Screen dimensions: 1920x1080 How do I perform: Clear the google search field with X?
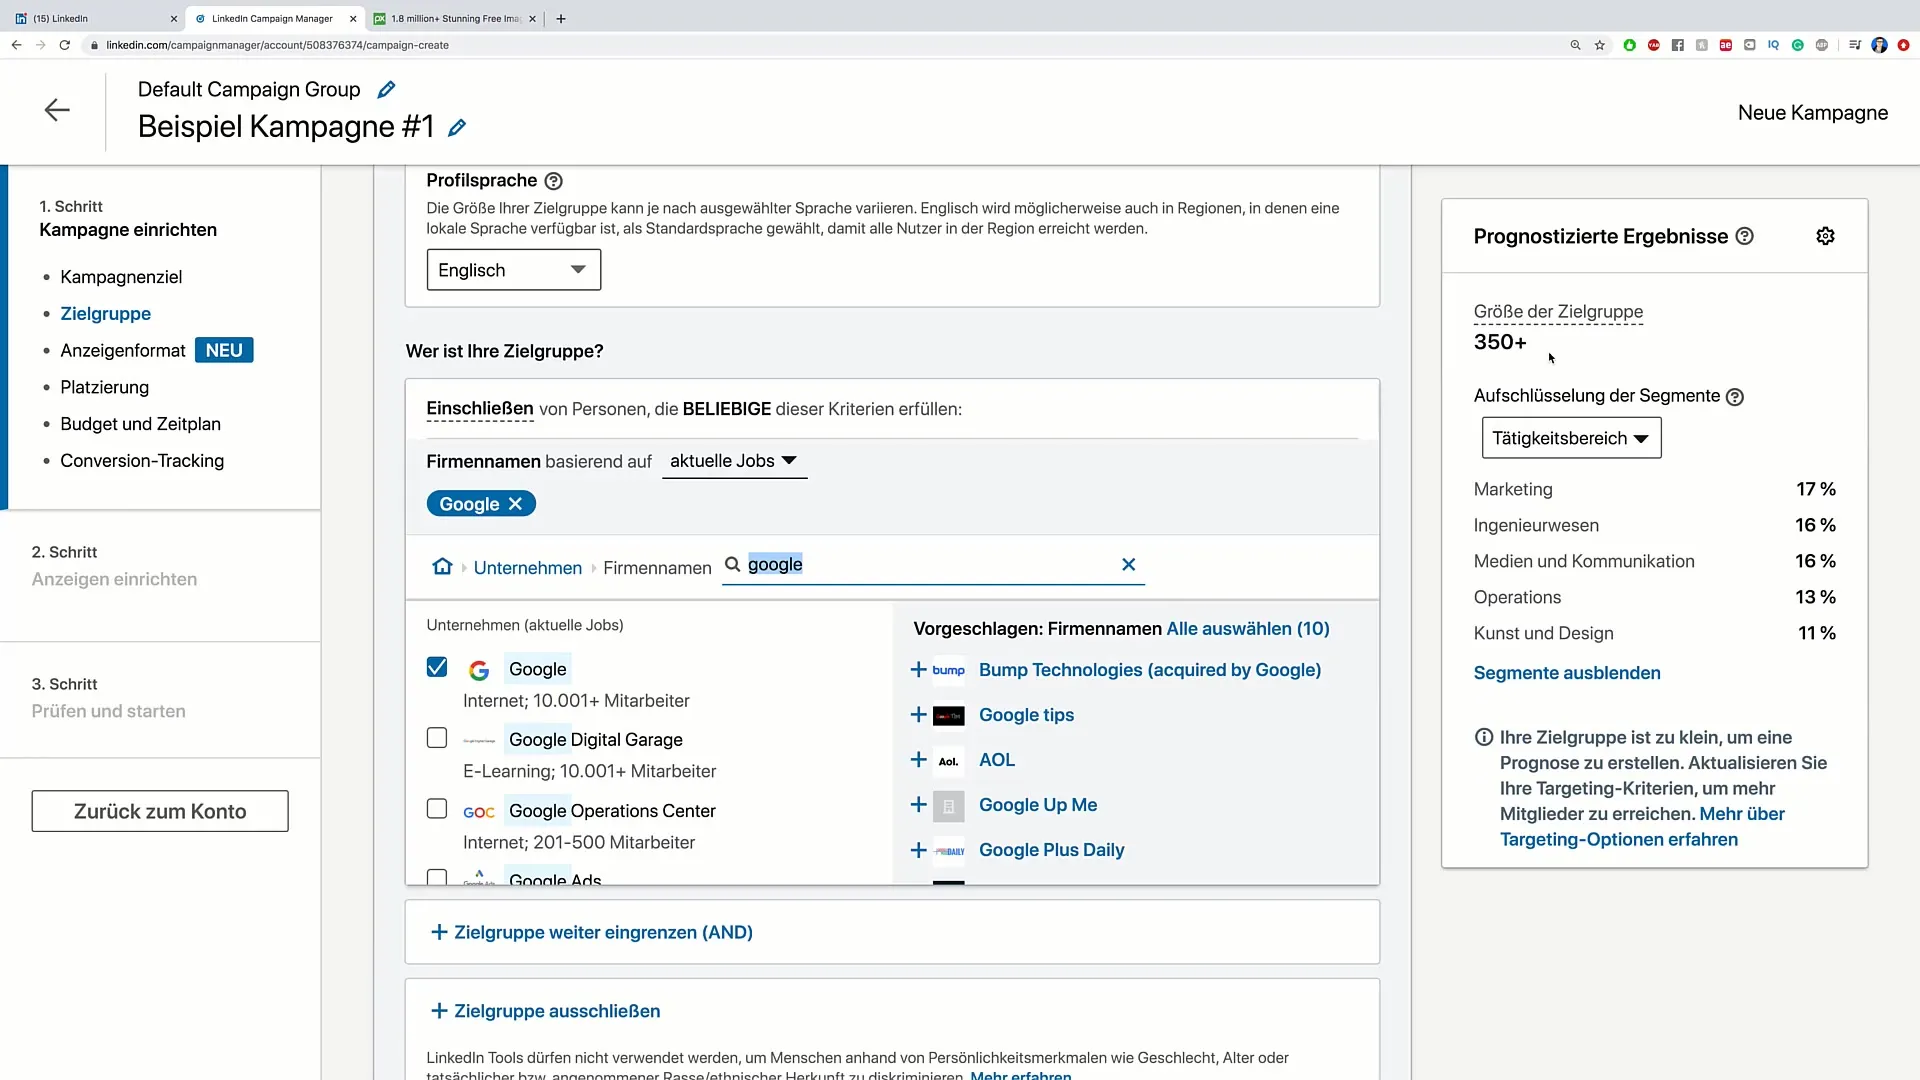pos(1128,564)
